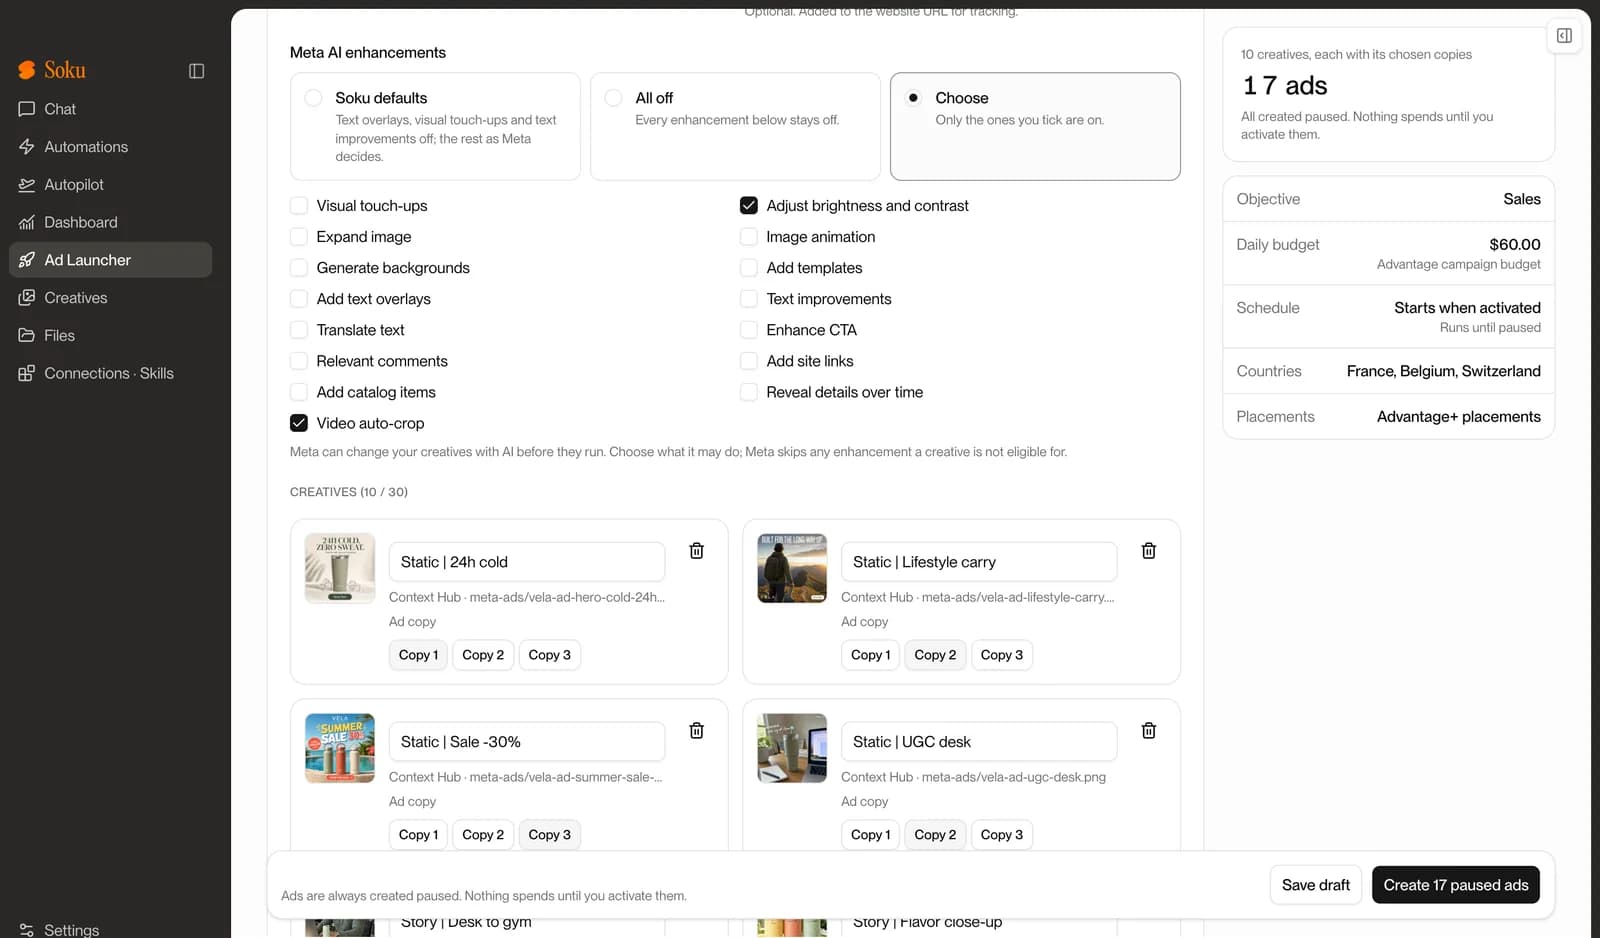This screenshot has height=938, width=1600.
Task: Tick Add templates checkbox
Action: (749, 268)
